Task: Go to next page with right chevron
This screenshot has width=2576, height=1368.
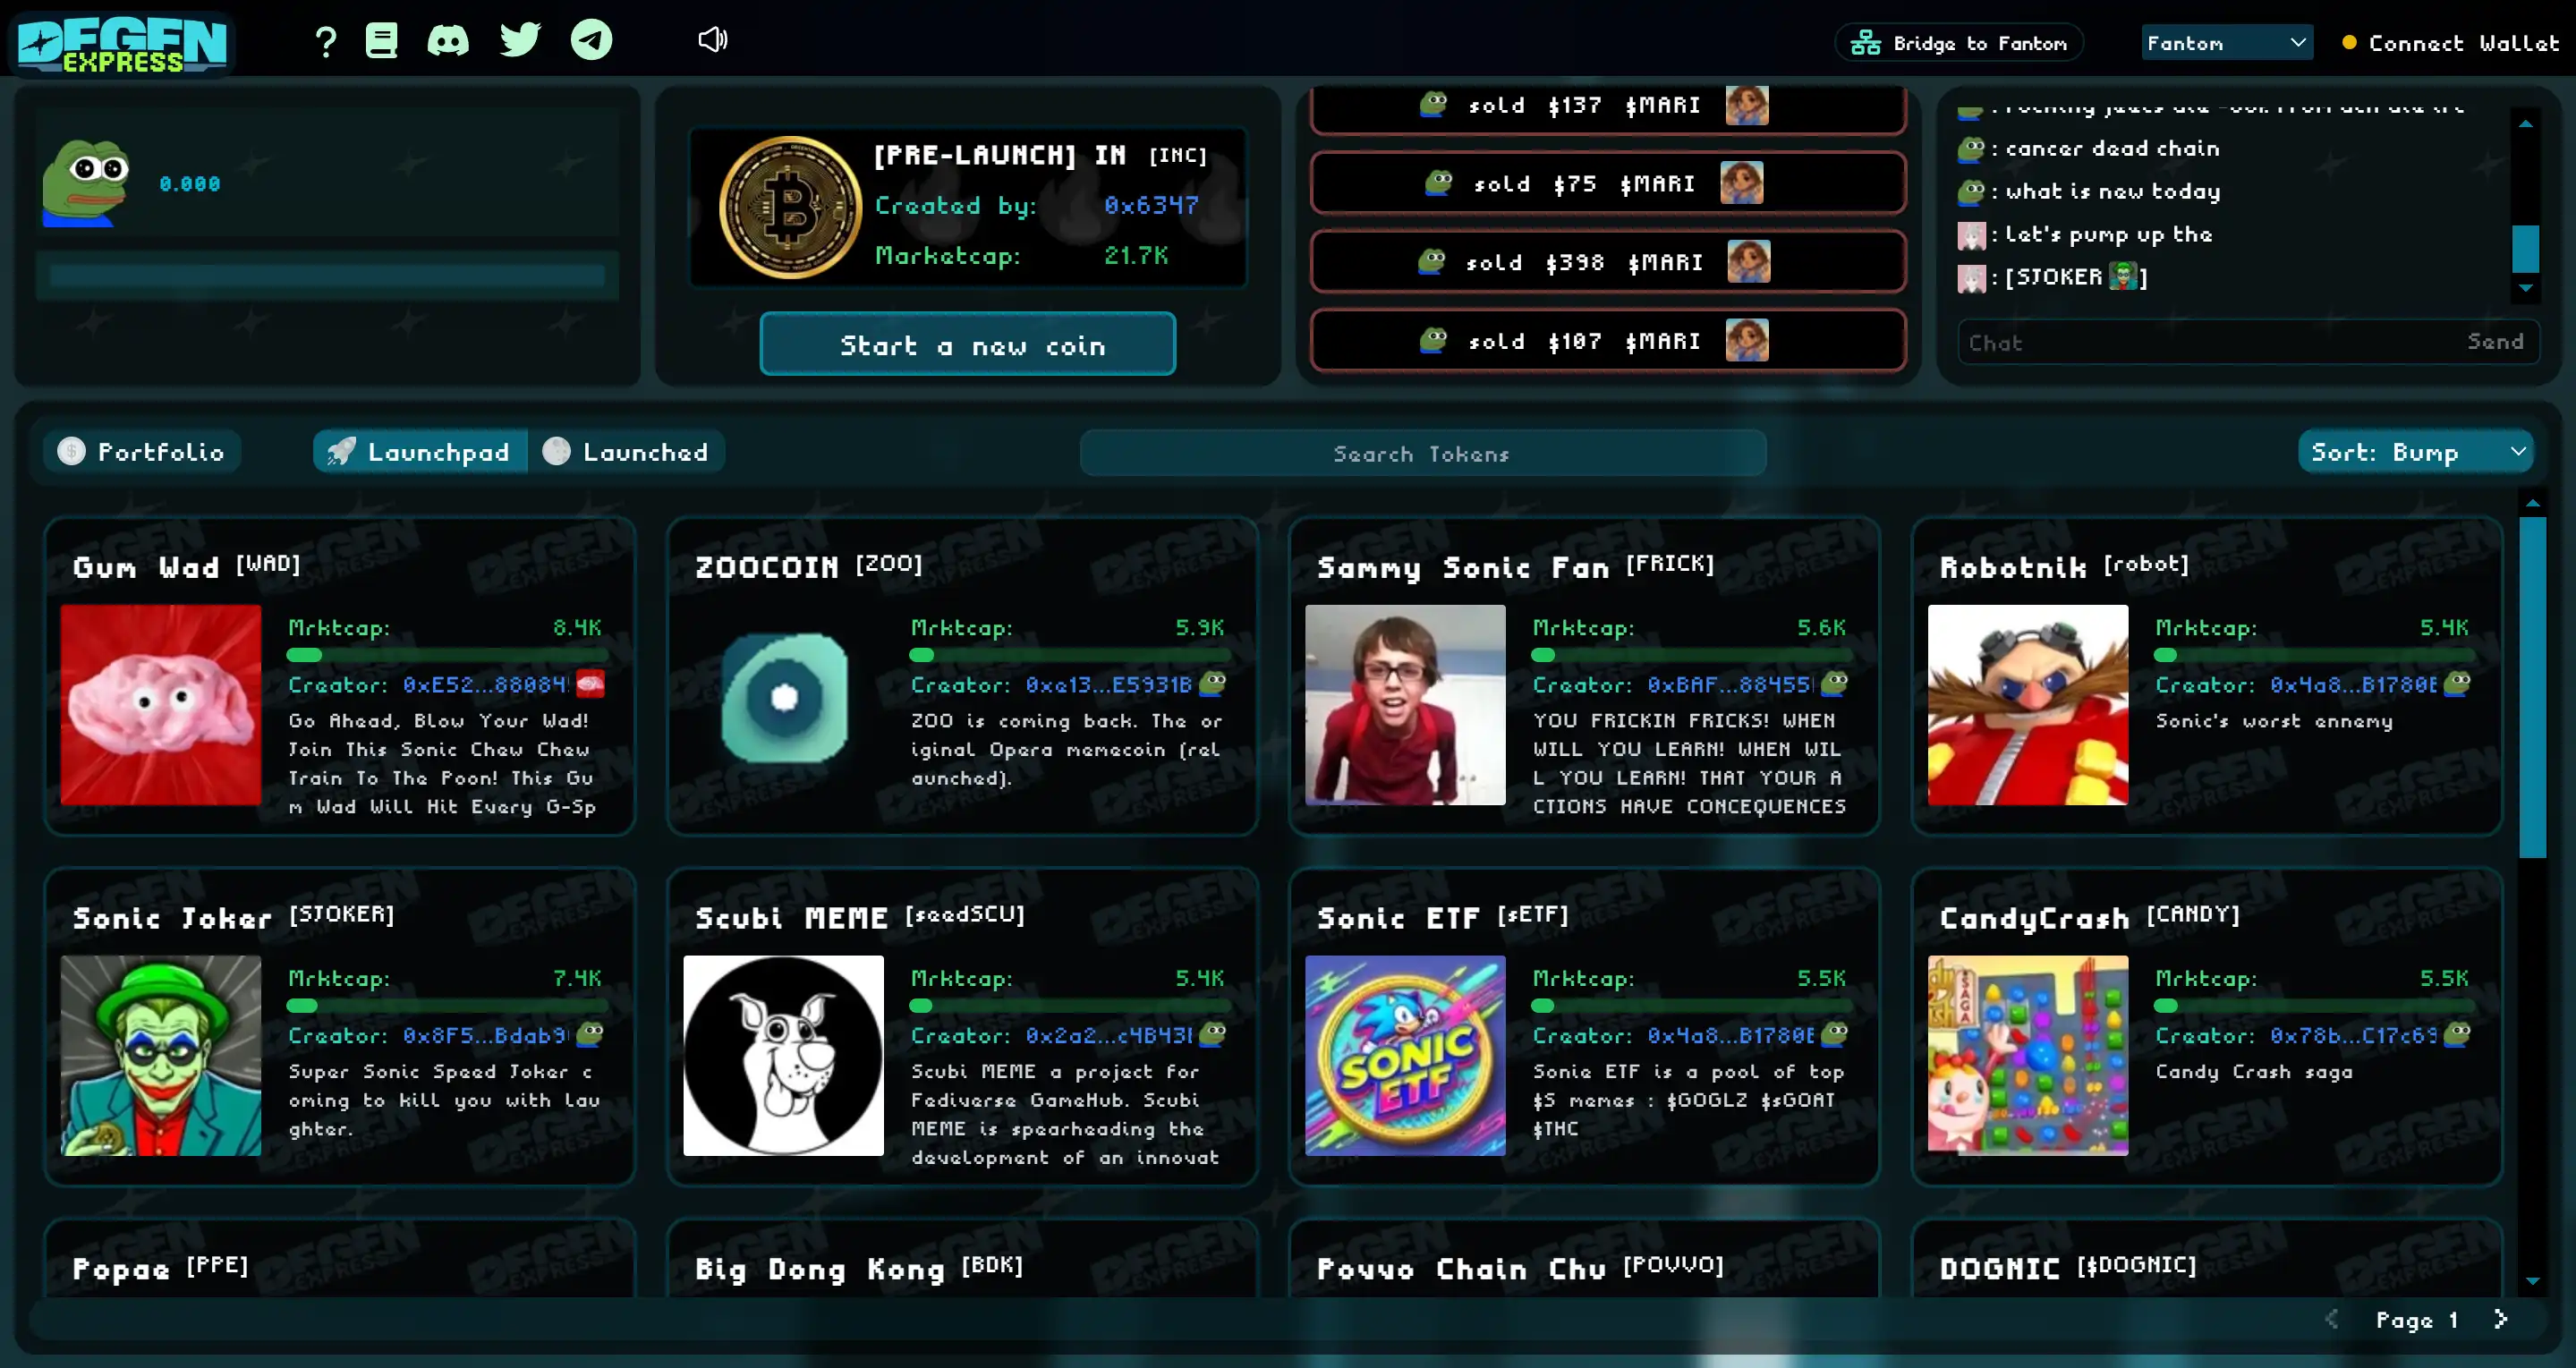Action: tap(2501, 1319)
